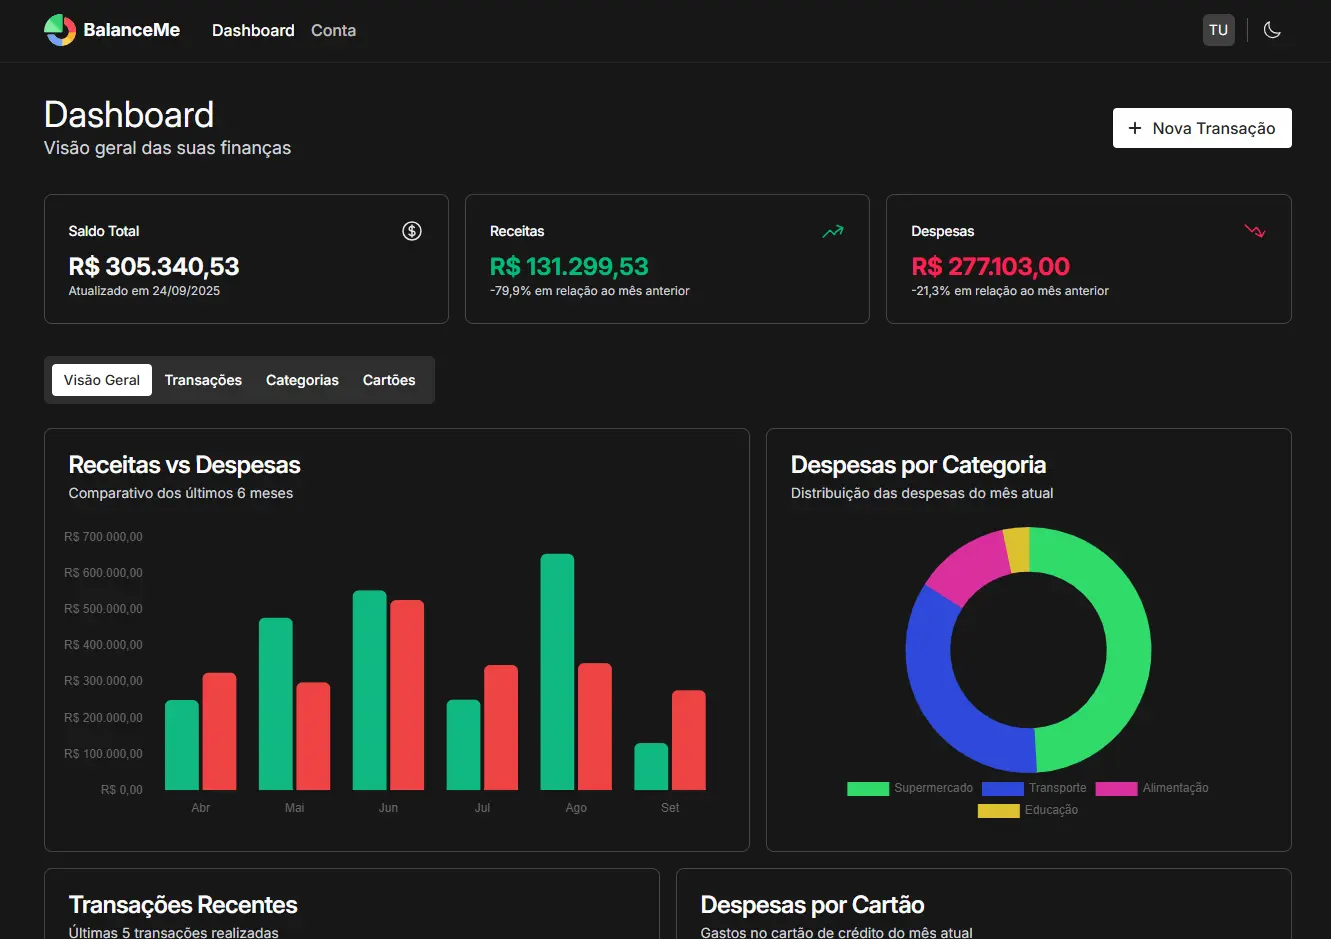Image resolution: width=1331 pixels, height=939 pixels.
Task: Click the green Mai receitas bar
Action: click(276, 704)
